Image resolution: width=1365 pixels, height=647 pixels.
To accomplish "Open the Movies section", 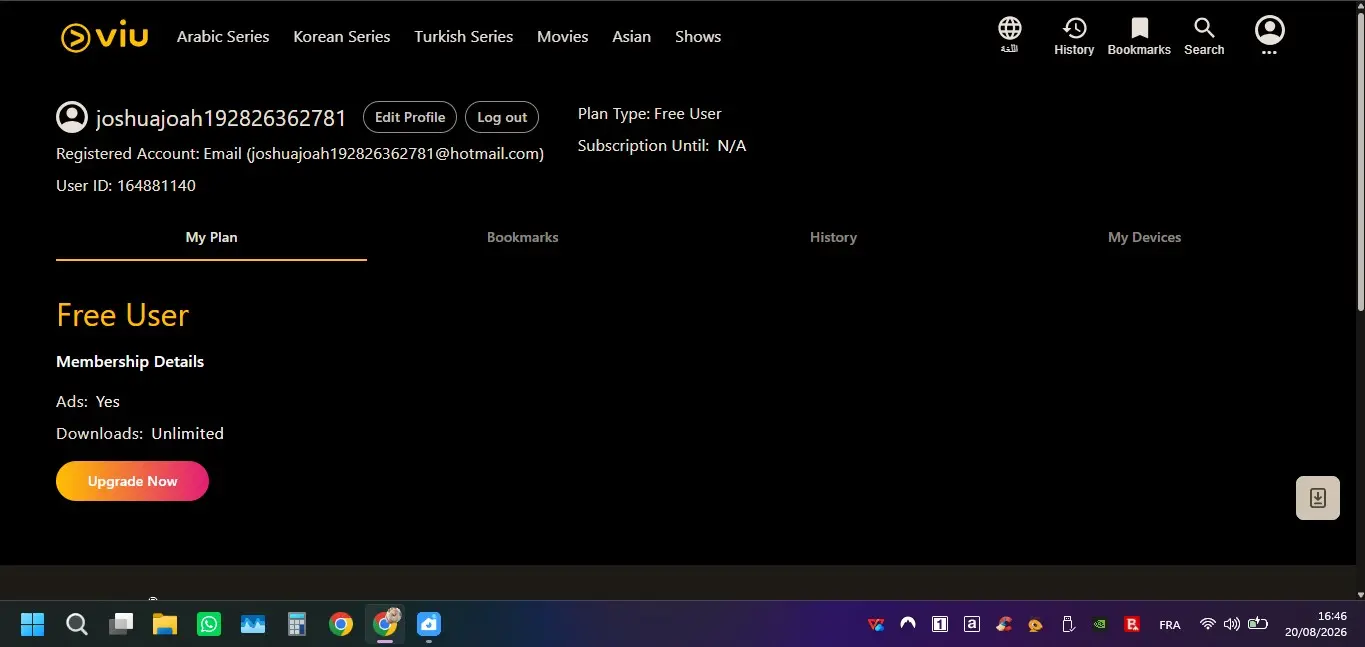I will (x=562, y=36).
